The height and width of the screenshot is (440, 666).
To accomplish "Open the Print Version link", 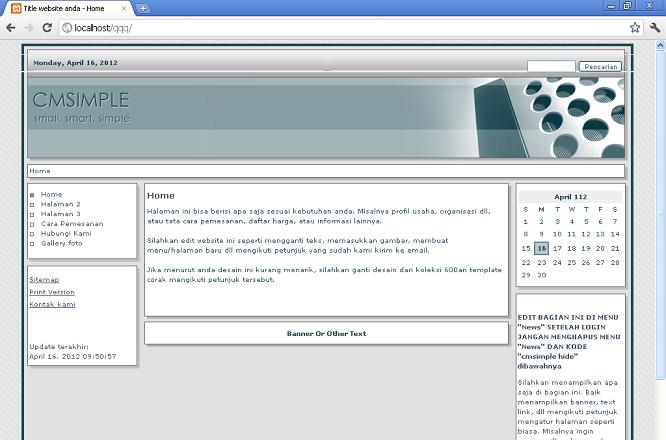I will pos(52,292).
